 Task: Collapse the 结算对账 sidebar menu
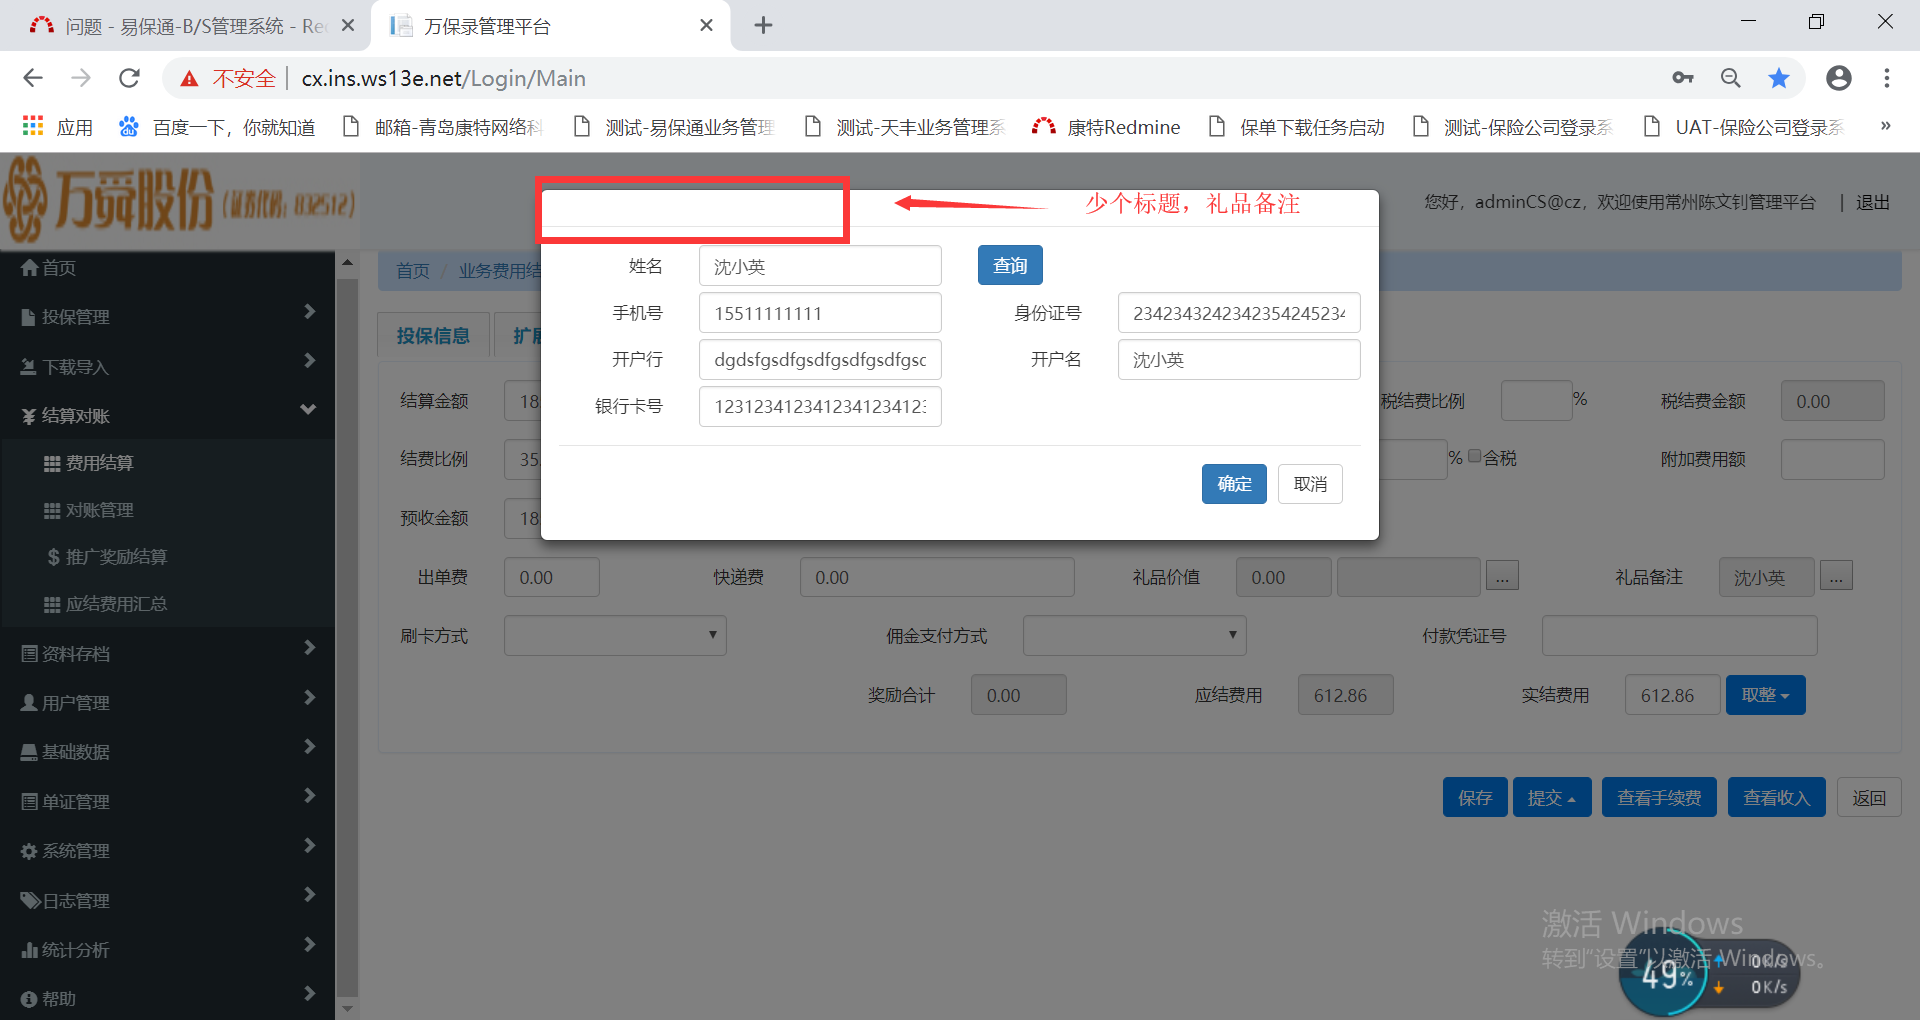pyautogui.click(x=167, y=416)
